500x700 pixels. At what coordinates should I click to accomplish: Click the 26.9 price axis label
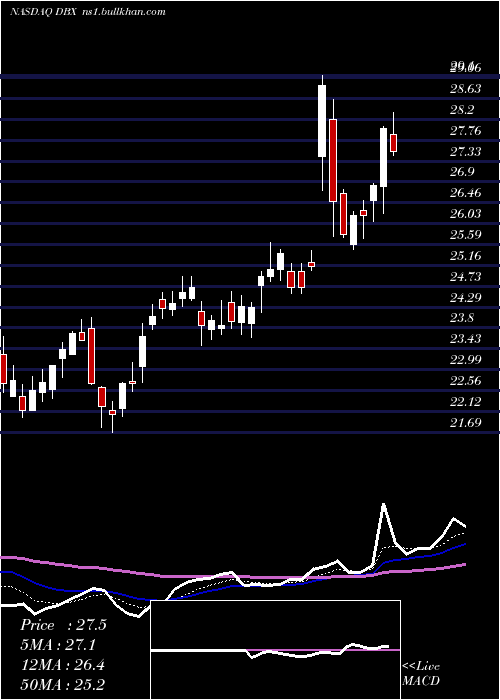(x=462, y=172)
